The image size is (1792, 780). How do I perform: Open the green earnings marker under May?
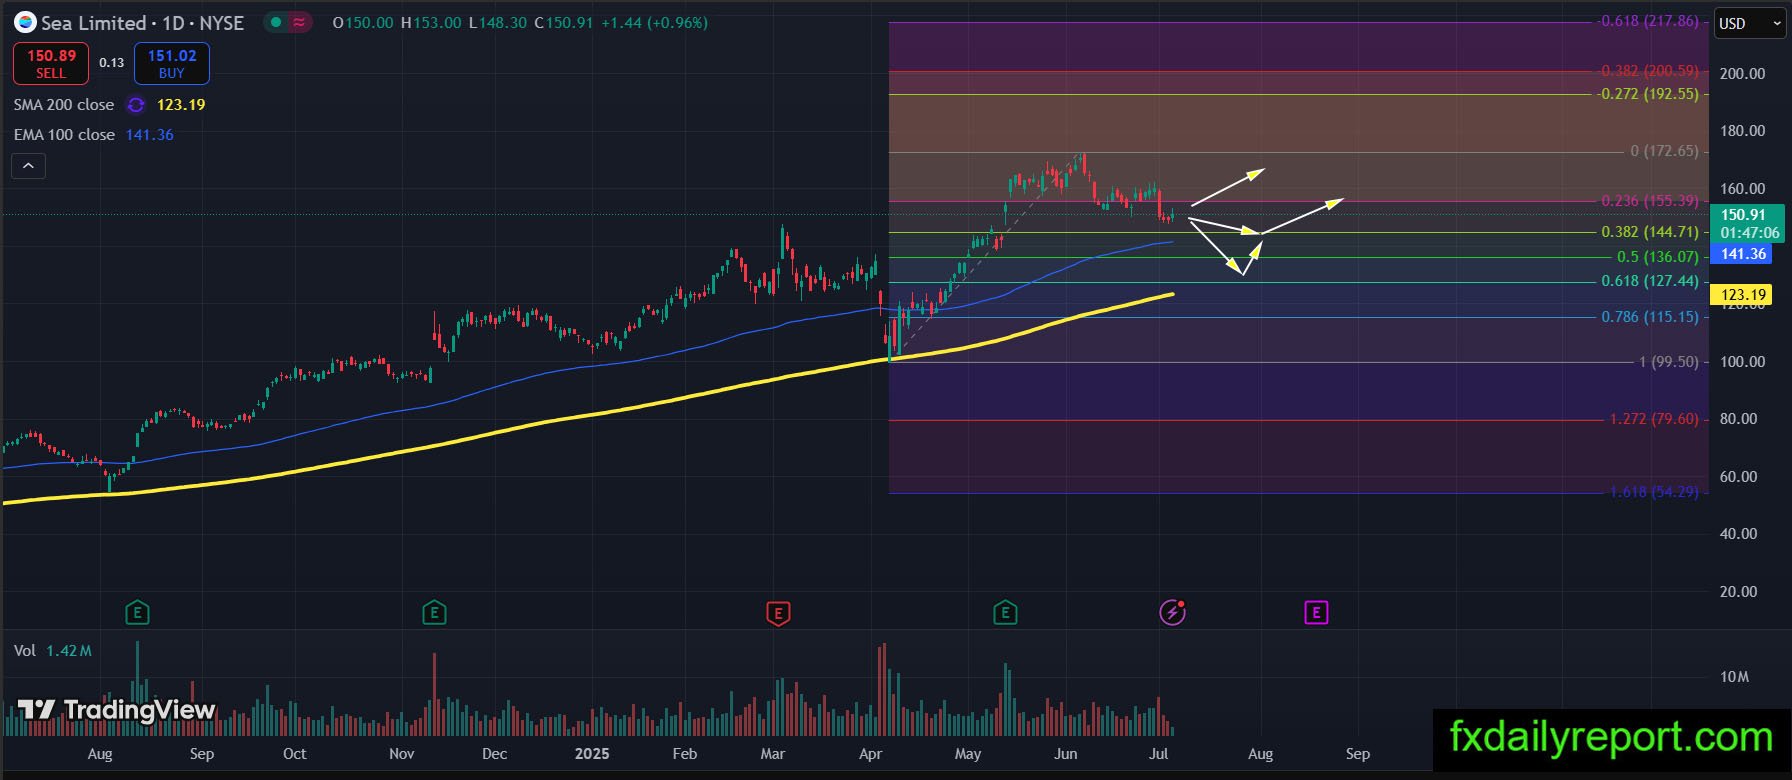click(1005, 613)
